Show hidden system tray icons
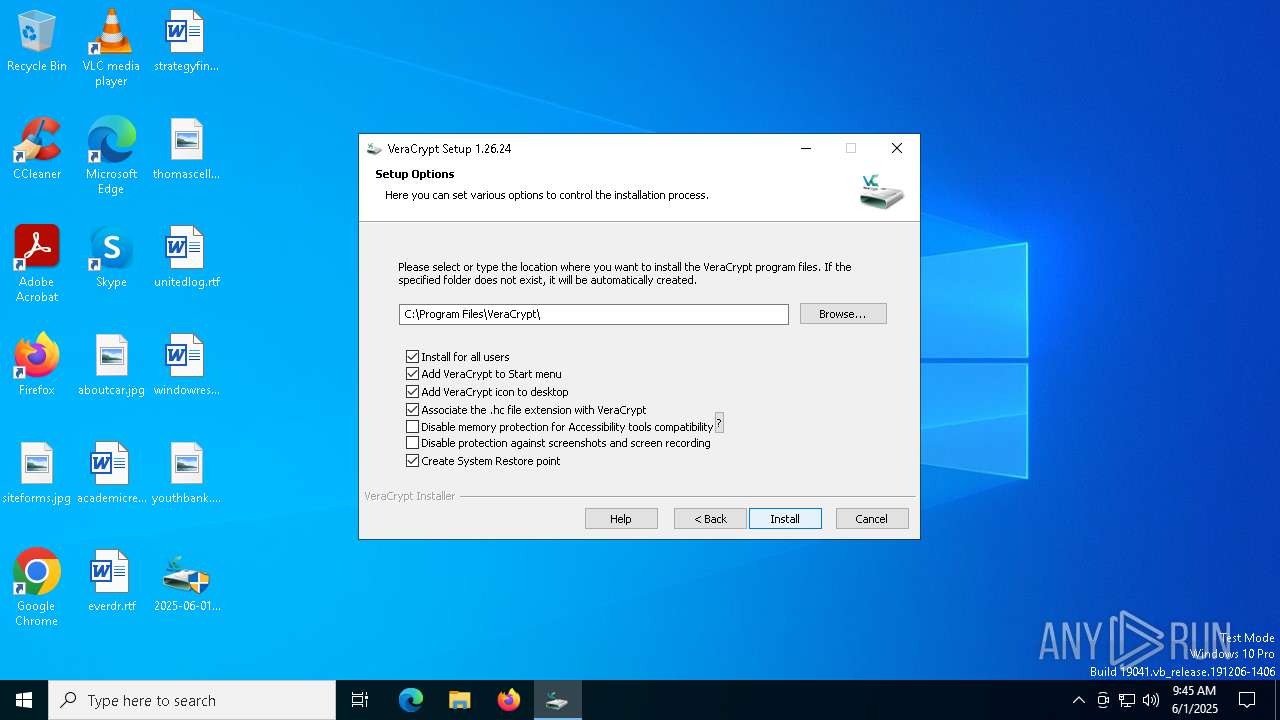 tap(1078, 700)
